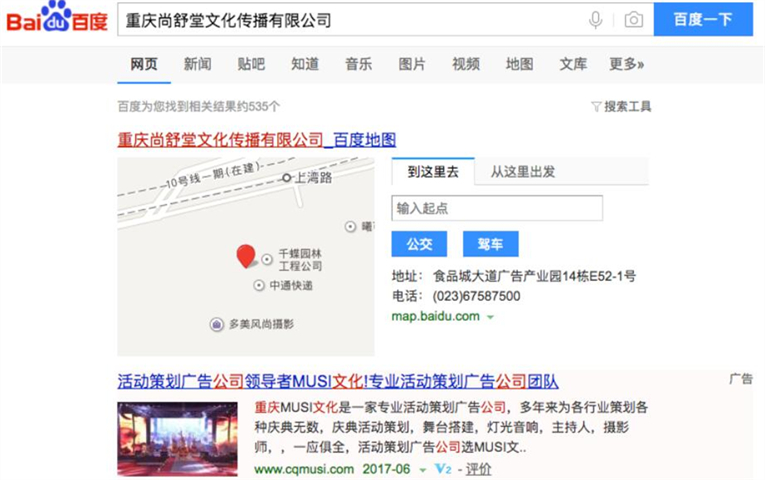765x480 pixels.
Task: Expand dropdown arrow next to map.baidu.com
Action: coord(490,317)
